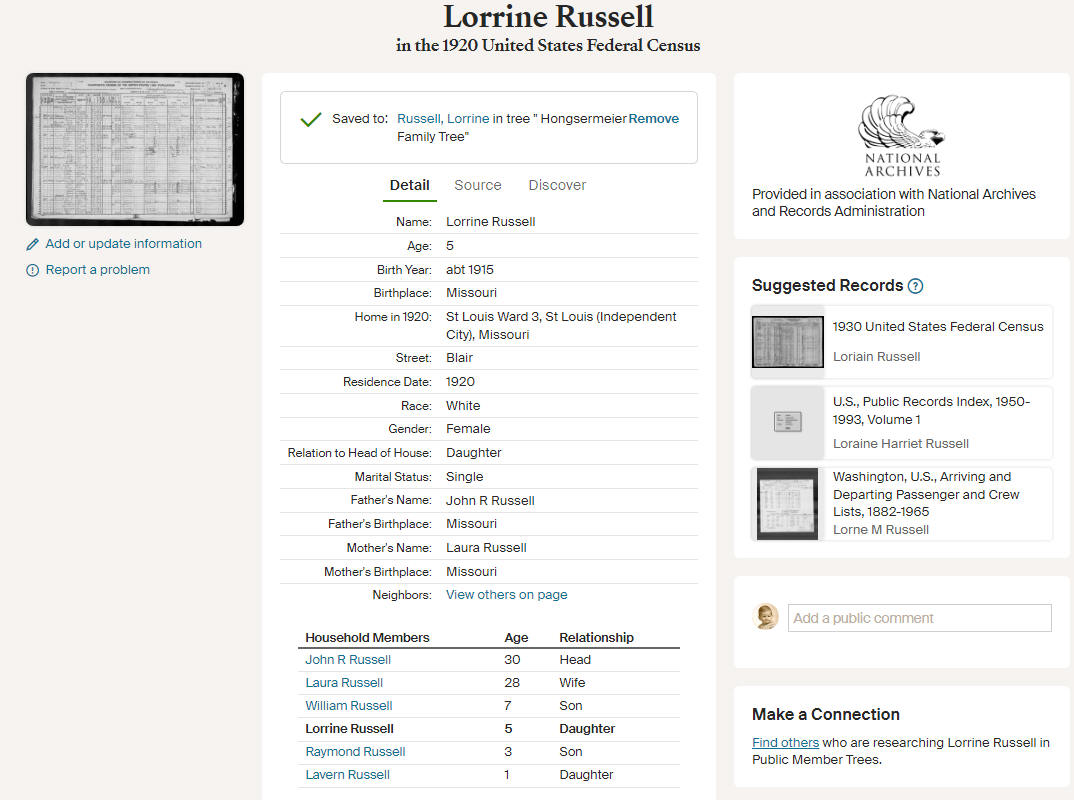Screen dimensions: 1074x800
Task: Click the Marital Status value Single
Action: pos(464,477)
